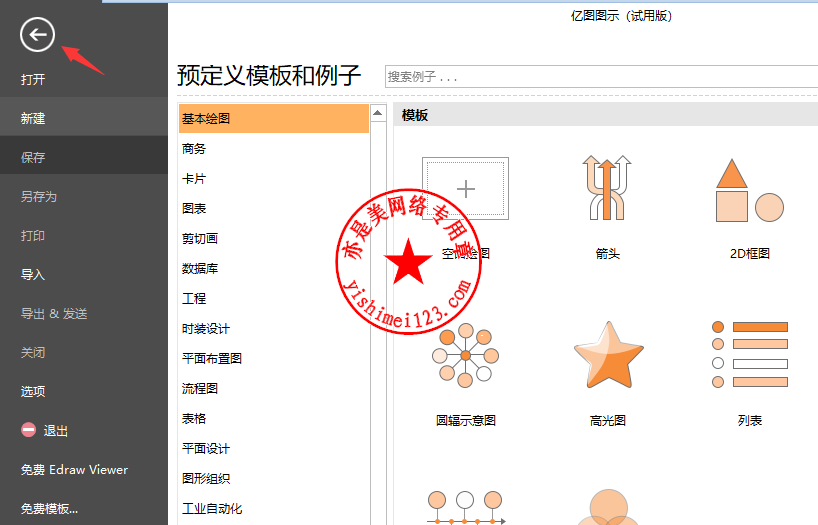The height and width of the screenshot is (525, 818).
Task: Click the 高光图 template label
Action: point(608,421)
